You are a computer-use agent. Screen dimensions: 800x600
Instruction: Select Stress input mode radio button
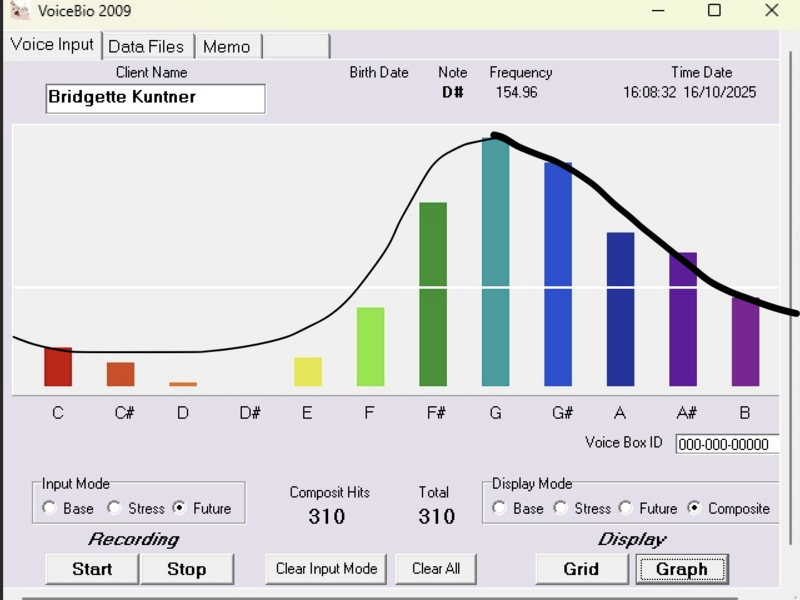click(115, 508)
